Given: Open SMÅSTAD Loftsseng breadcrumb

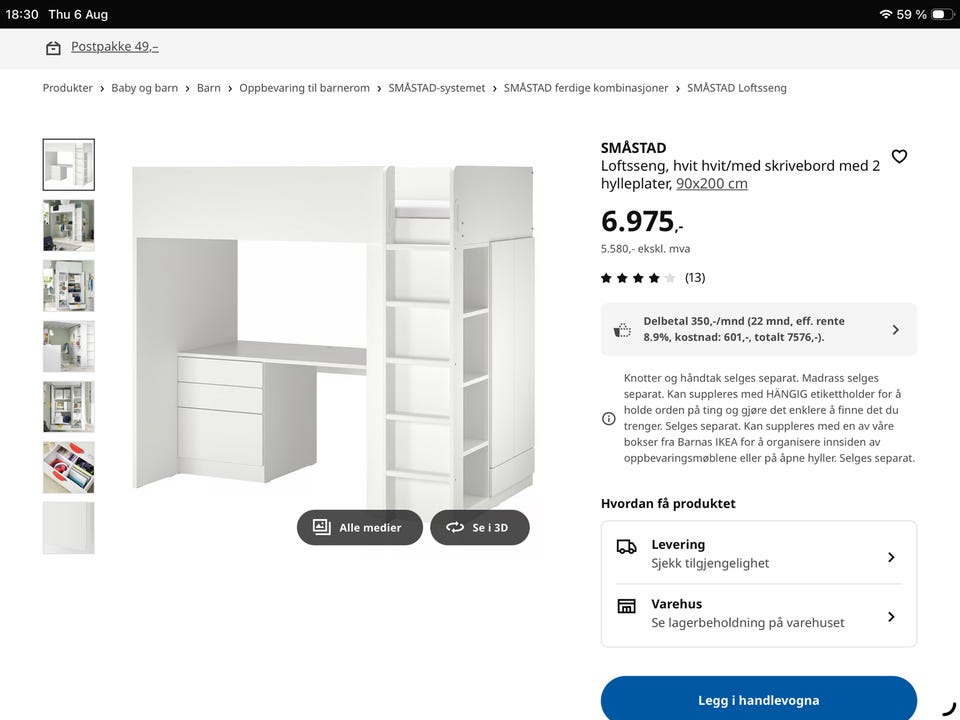Looking at the screenshot, I should tap(737, 88).
